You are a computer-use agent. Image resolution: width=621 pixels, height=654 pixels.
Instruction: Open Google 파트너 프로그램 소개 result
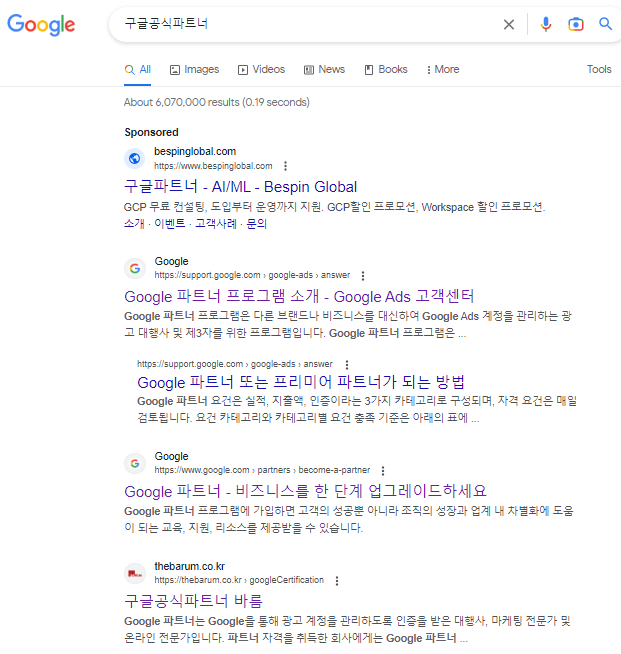(x=299, y=297)
